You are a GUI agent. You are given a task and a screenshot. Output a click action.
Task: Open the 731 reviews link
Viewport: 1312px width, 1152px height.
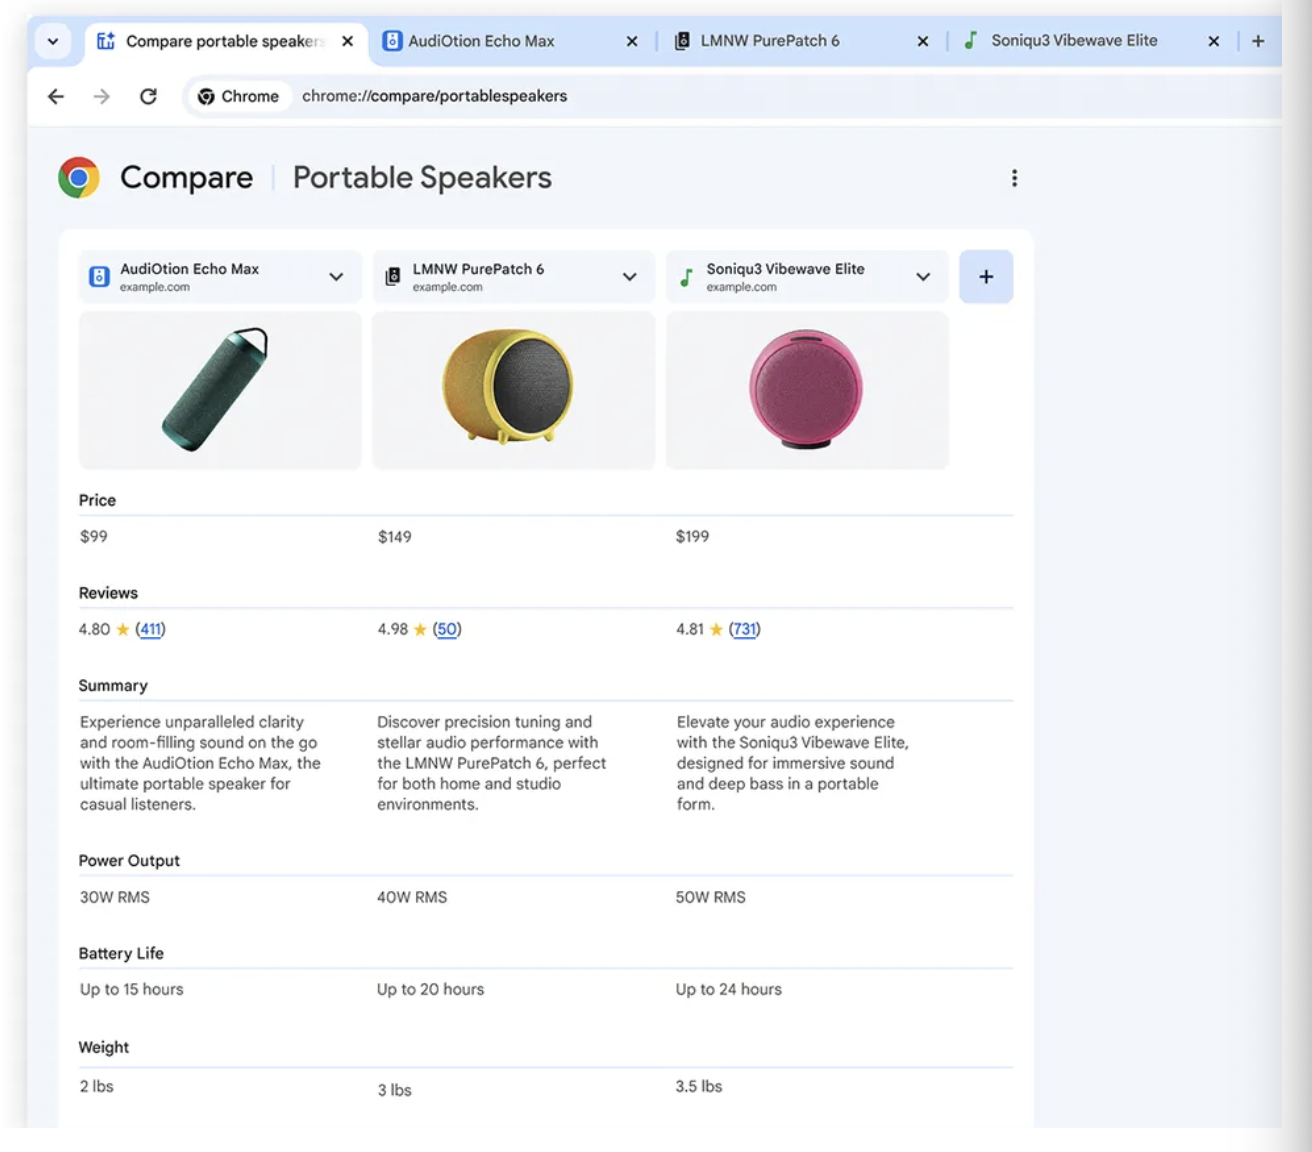tap(744, 629)
